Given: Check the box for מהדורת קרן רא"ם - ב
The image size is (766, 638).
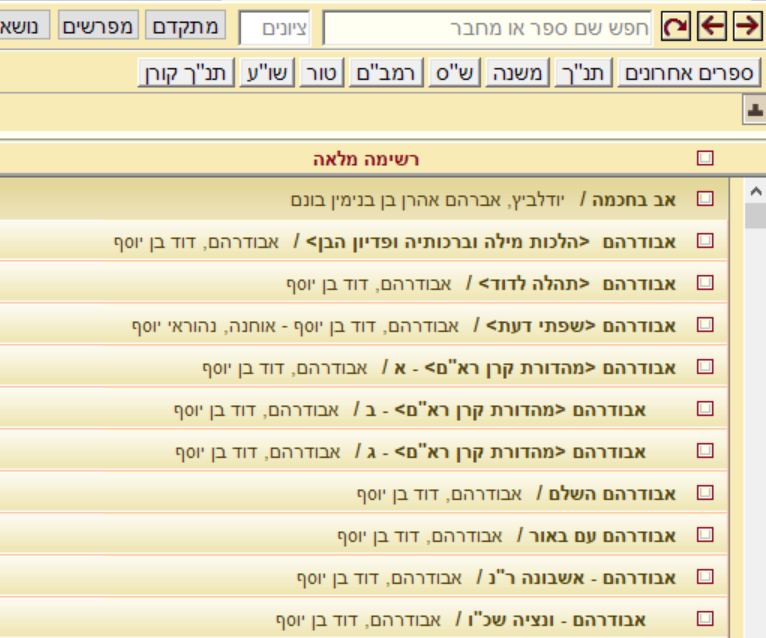Looking at the screenshot, I should 705,408.
